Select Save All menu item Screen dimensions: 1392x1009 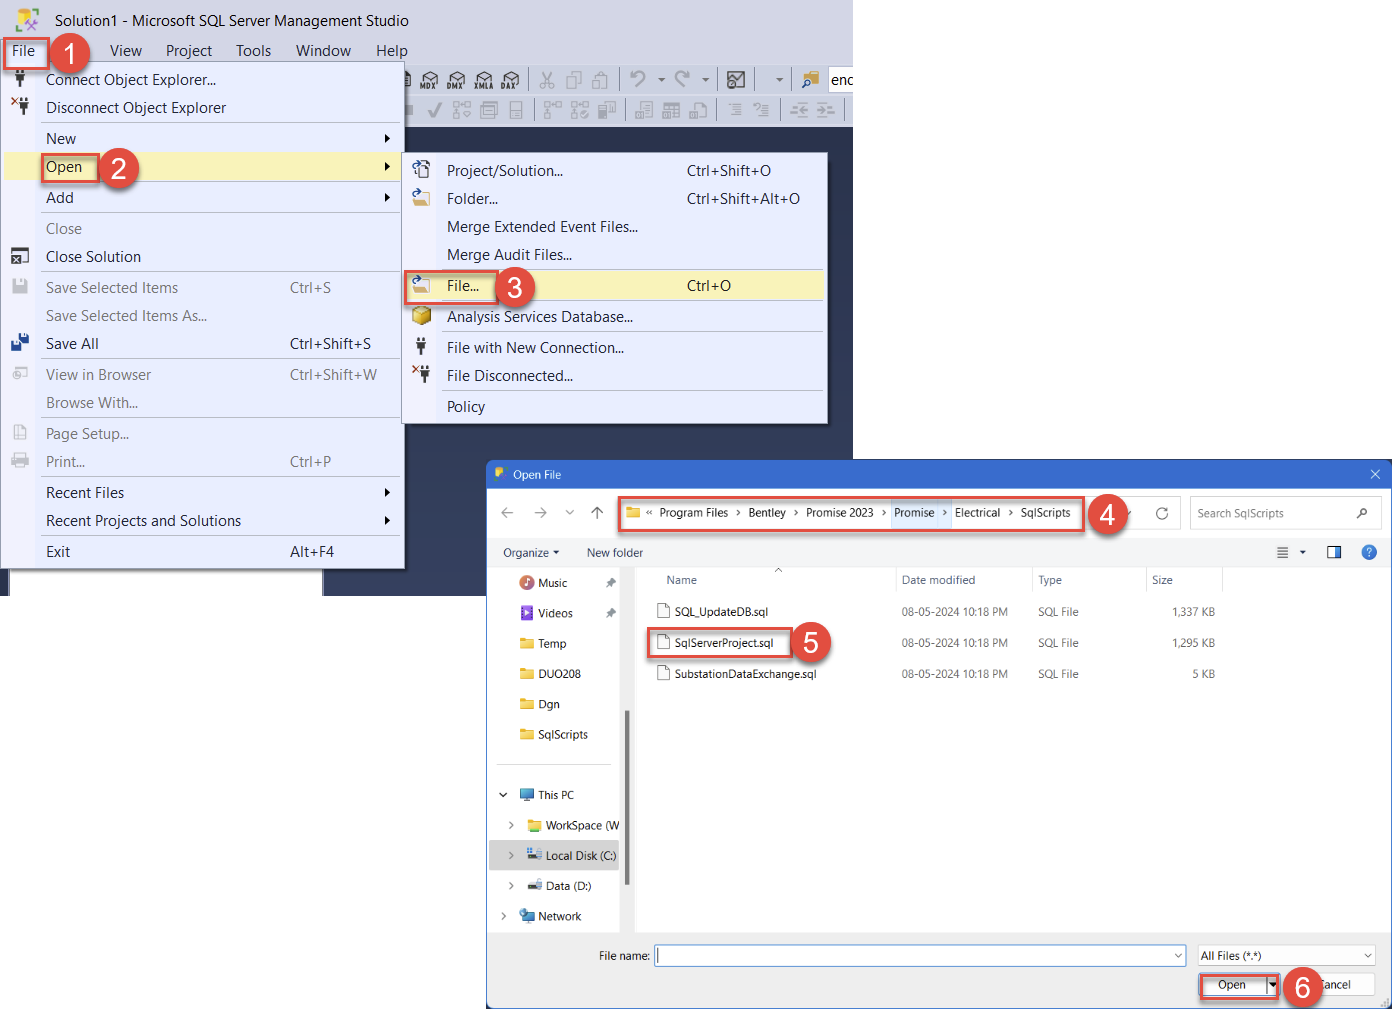(203, 344)
